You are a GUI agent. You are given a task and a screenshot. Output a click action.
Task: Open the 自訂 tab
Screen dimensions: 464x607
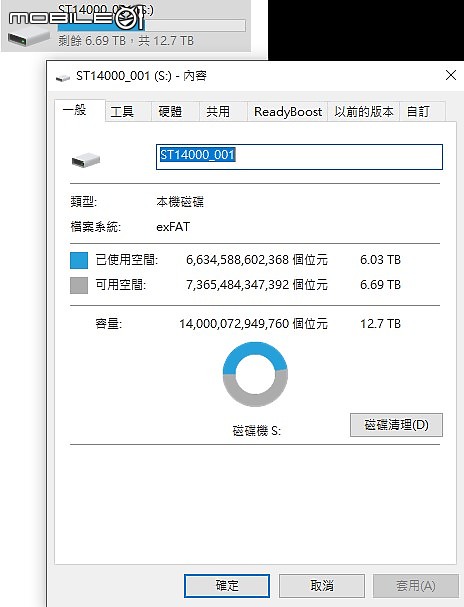[x=422, y=112]
